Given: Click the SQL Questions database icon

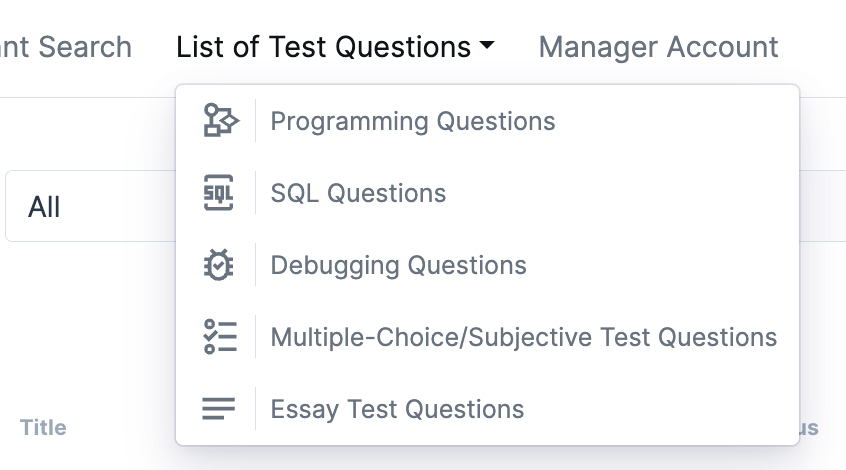Looking at the screenshot, I should [x=219, y=193].
